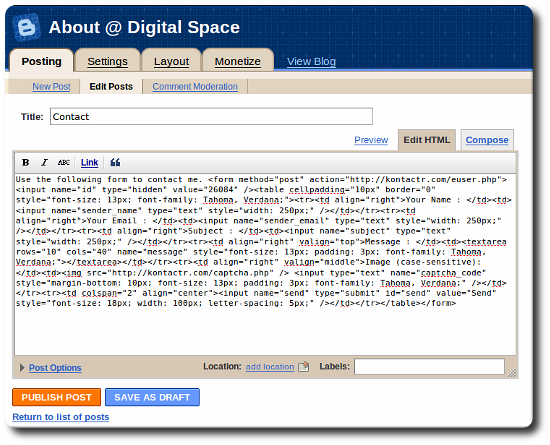550x445 pixels.
Task: Click the Blogger logo icon
Action: [x=27, y=27]
